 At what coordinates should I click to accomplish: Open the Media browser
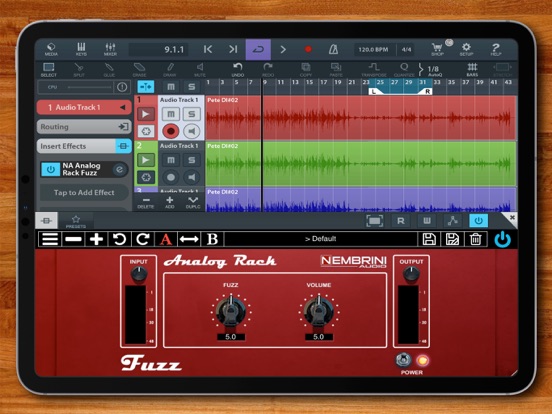coord(51,49)
